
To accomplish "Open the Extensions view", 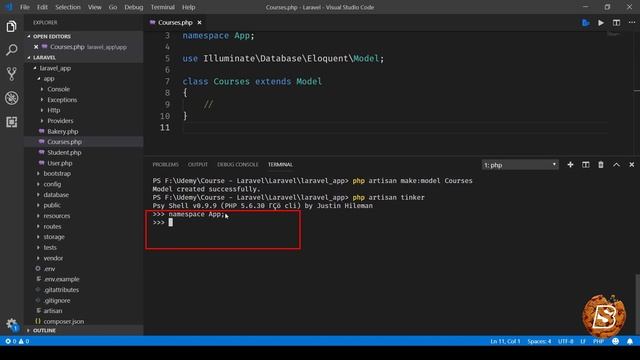I will [11, 122].
